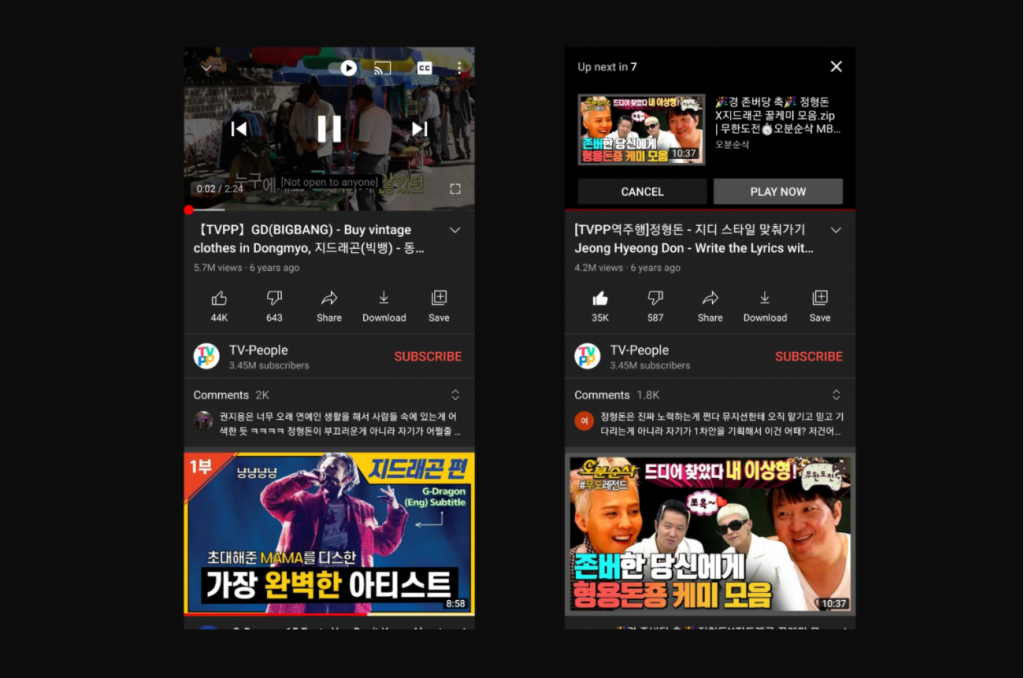Unlike the Jeong Hyeong Don video showing 35K
Image resolution: width=1024 pixels, height=678 pixels.
click(600, 306)
